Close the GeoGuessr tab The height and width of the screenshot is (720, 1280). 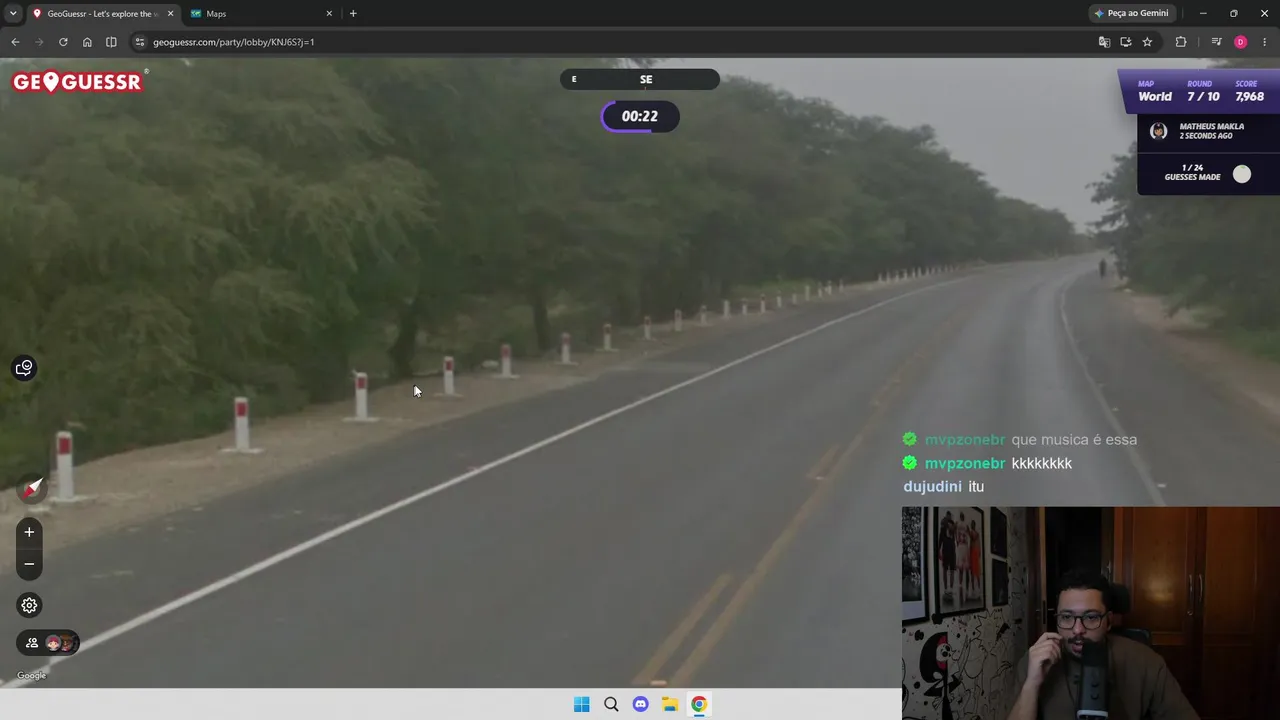tap(170, 14)
